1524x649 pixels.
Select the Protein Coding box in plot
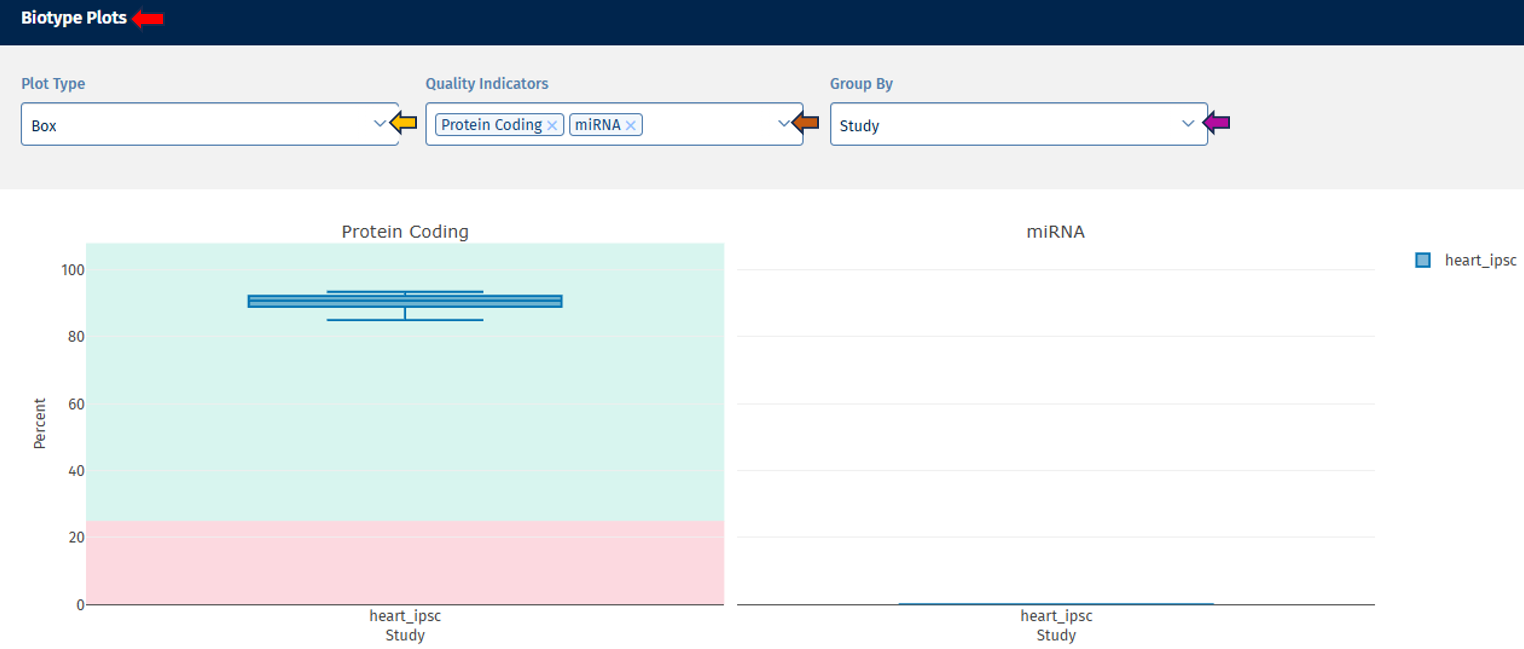click(405, 301)
